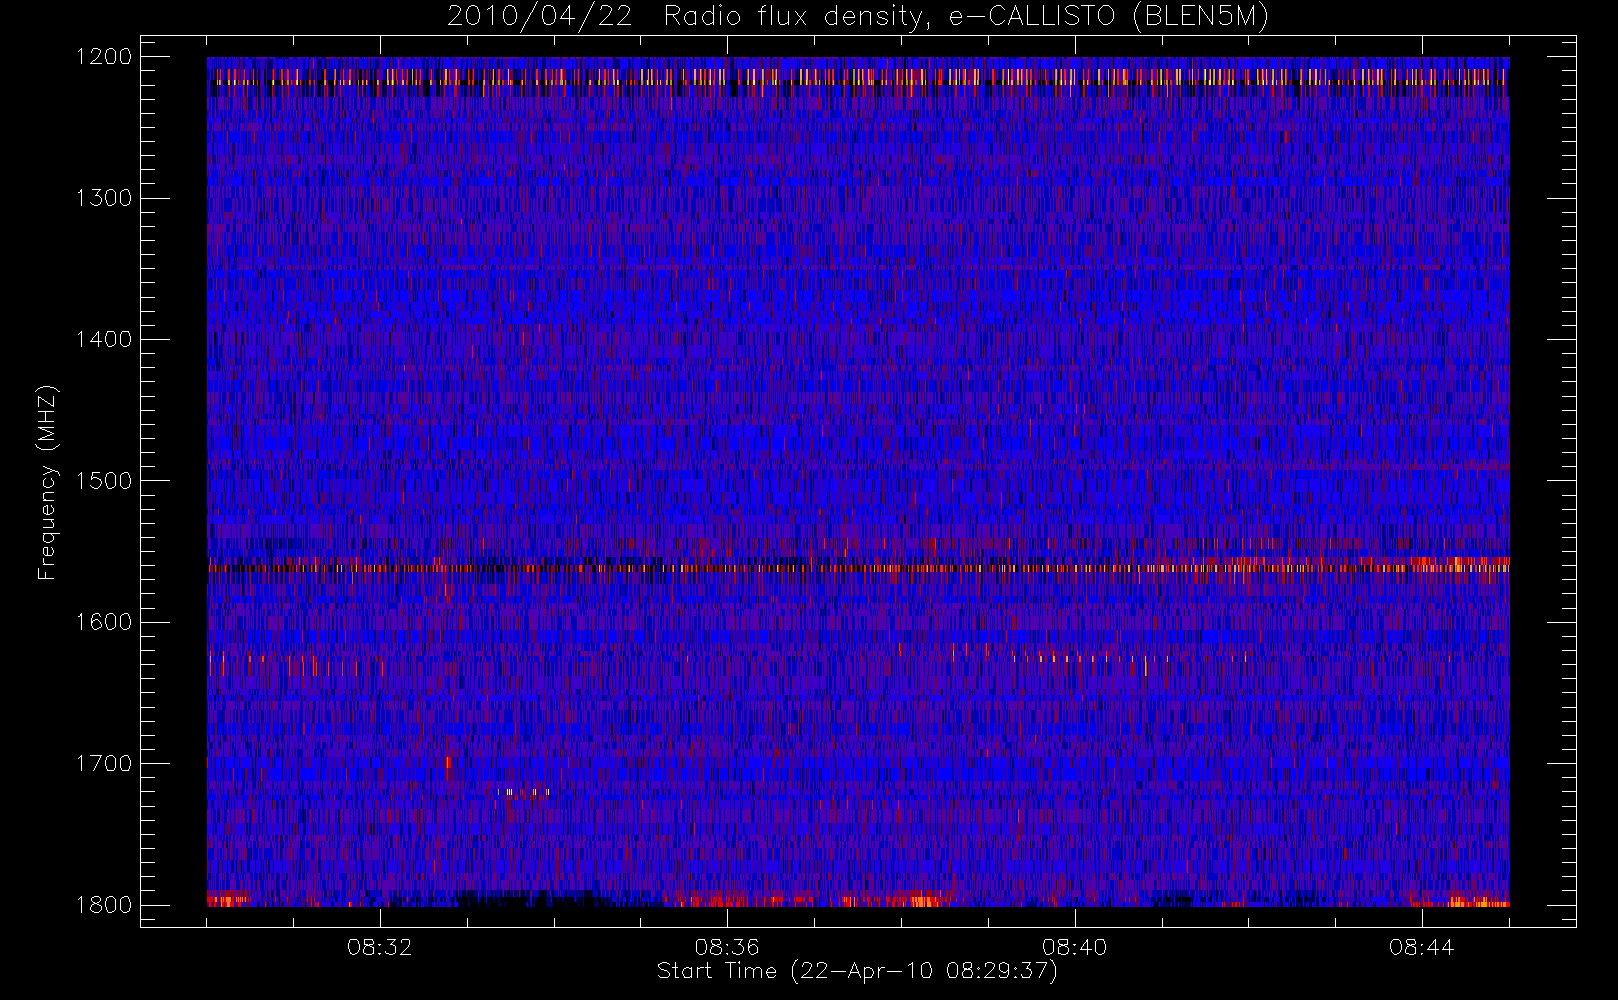Select the 1300 frequency tick label
Image resolution: width=1618 pixels, height=1000 pixels.
[104, 198]
